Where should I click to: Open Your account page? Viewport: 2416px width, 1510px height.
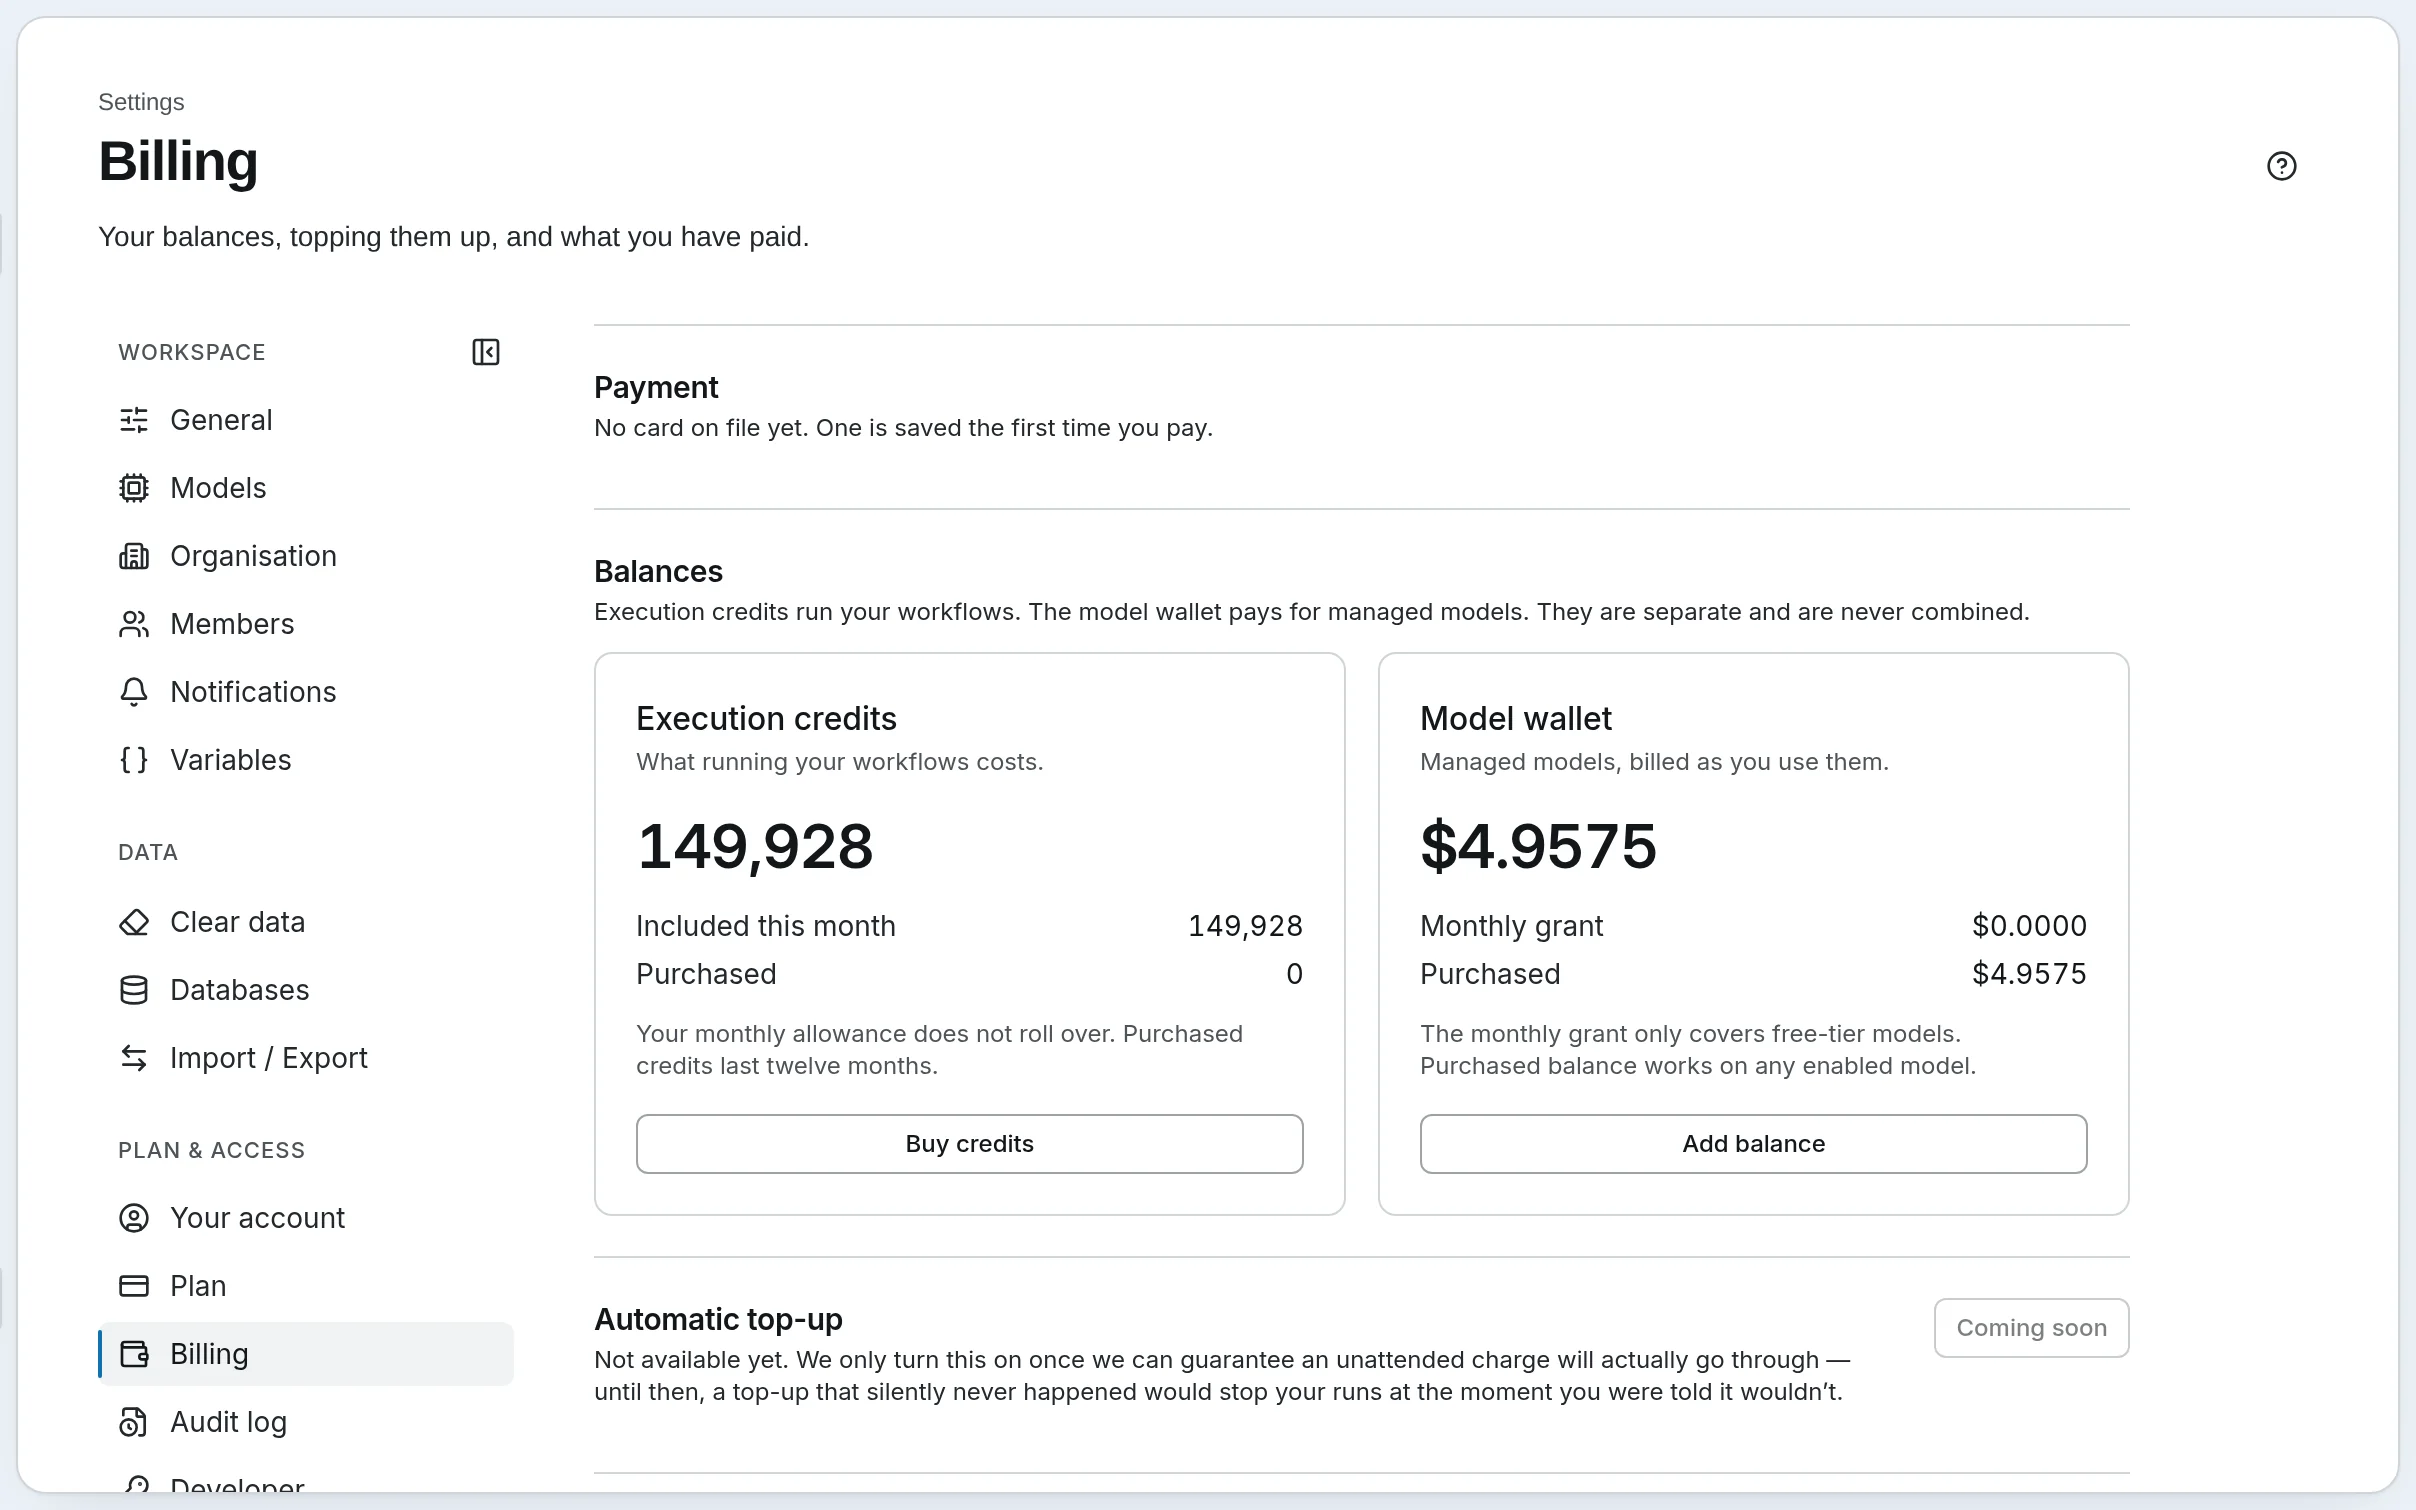click(306, 1218)
